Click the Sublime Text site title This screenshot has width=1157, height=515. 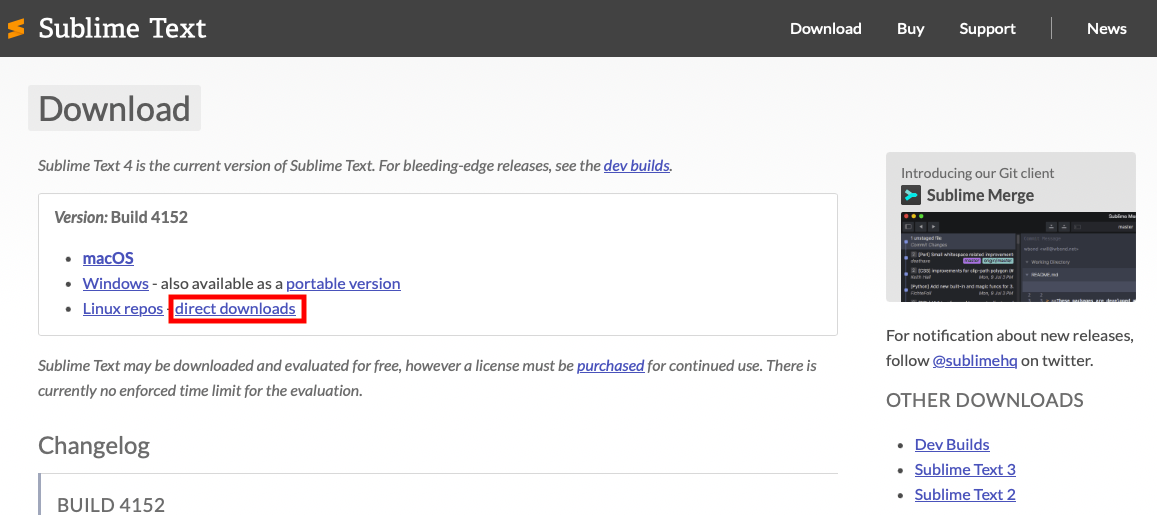[122, 29]
